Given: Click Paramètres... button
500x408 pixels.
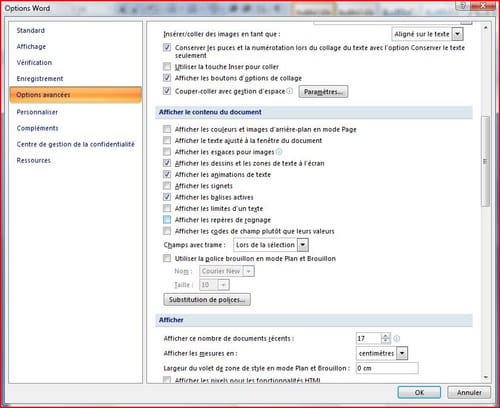Looking at the screenshot, I should (x=323, y=92).
